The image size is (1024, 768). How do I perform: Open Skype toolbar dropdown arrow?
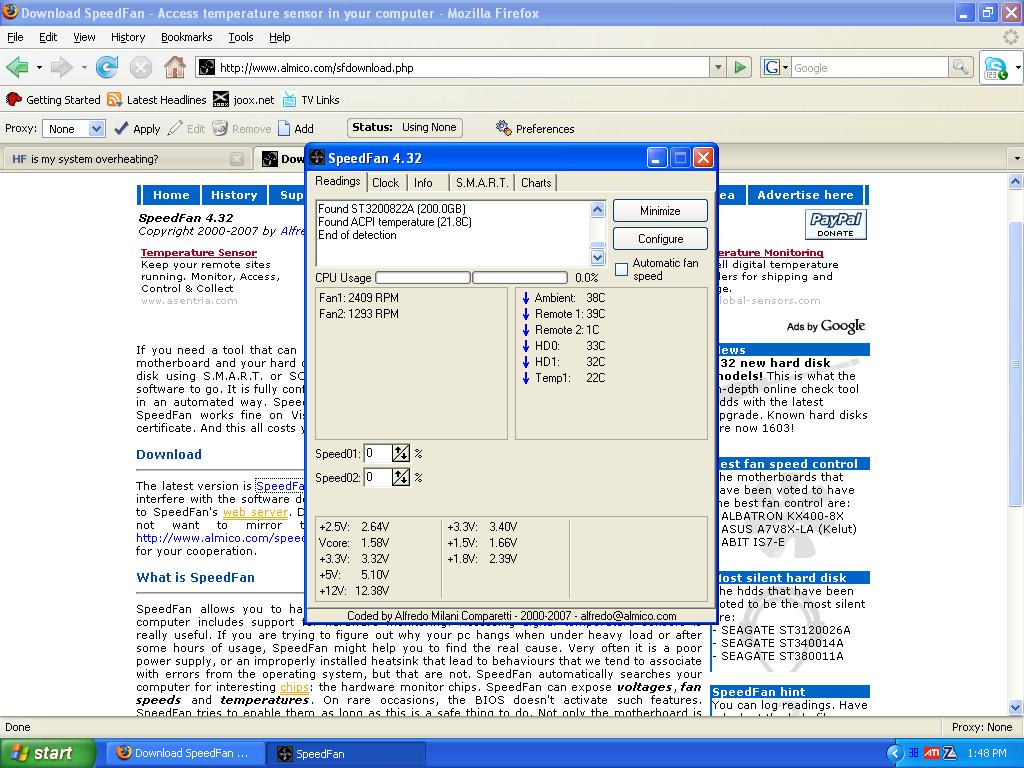point(1017,68)
